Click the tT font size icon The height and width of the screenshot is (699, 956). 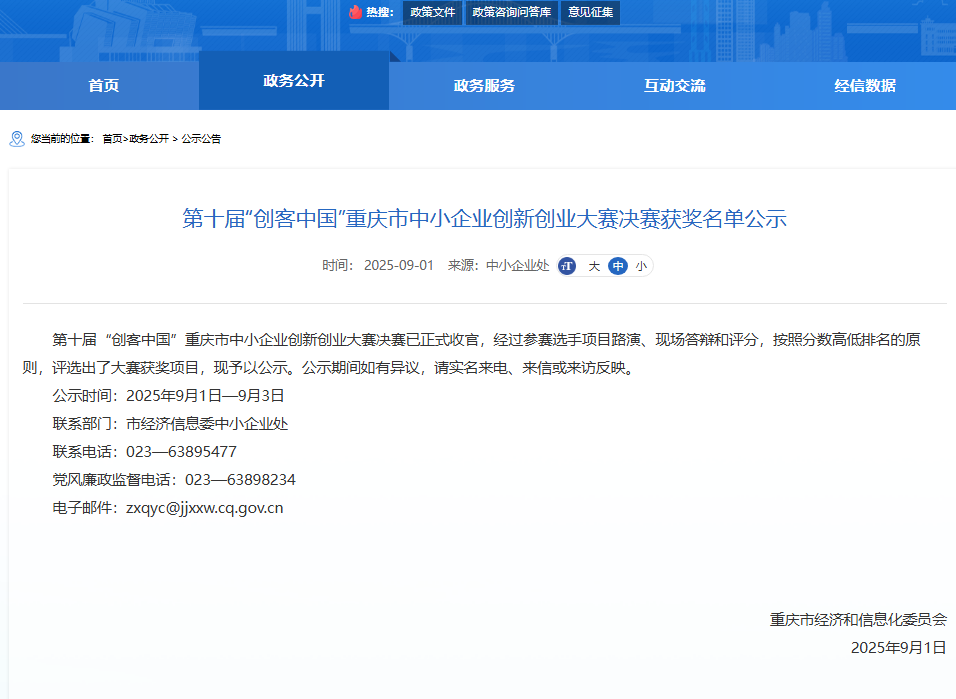tap(567, 266)
